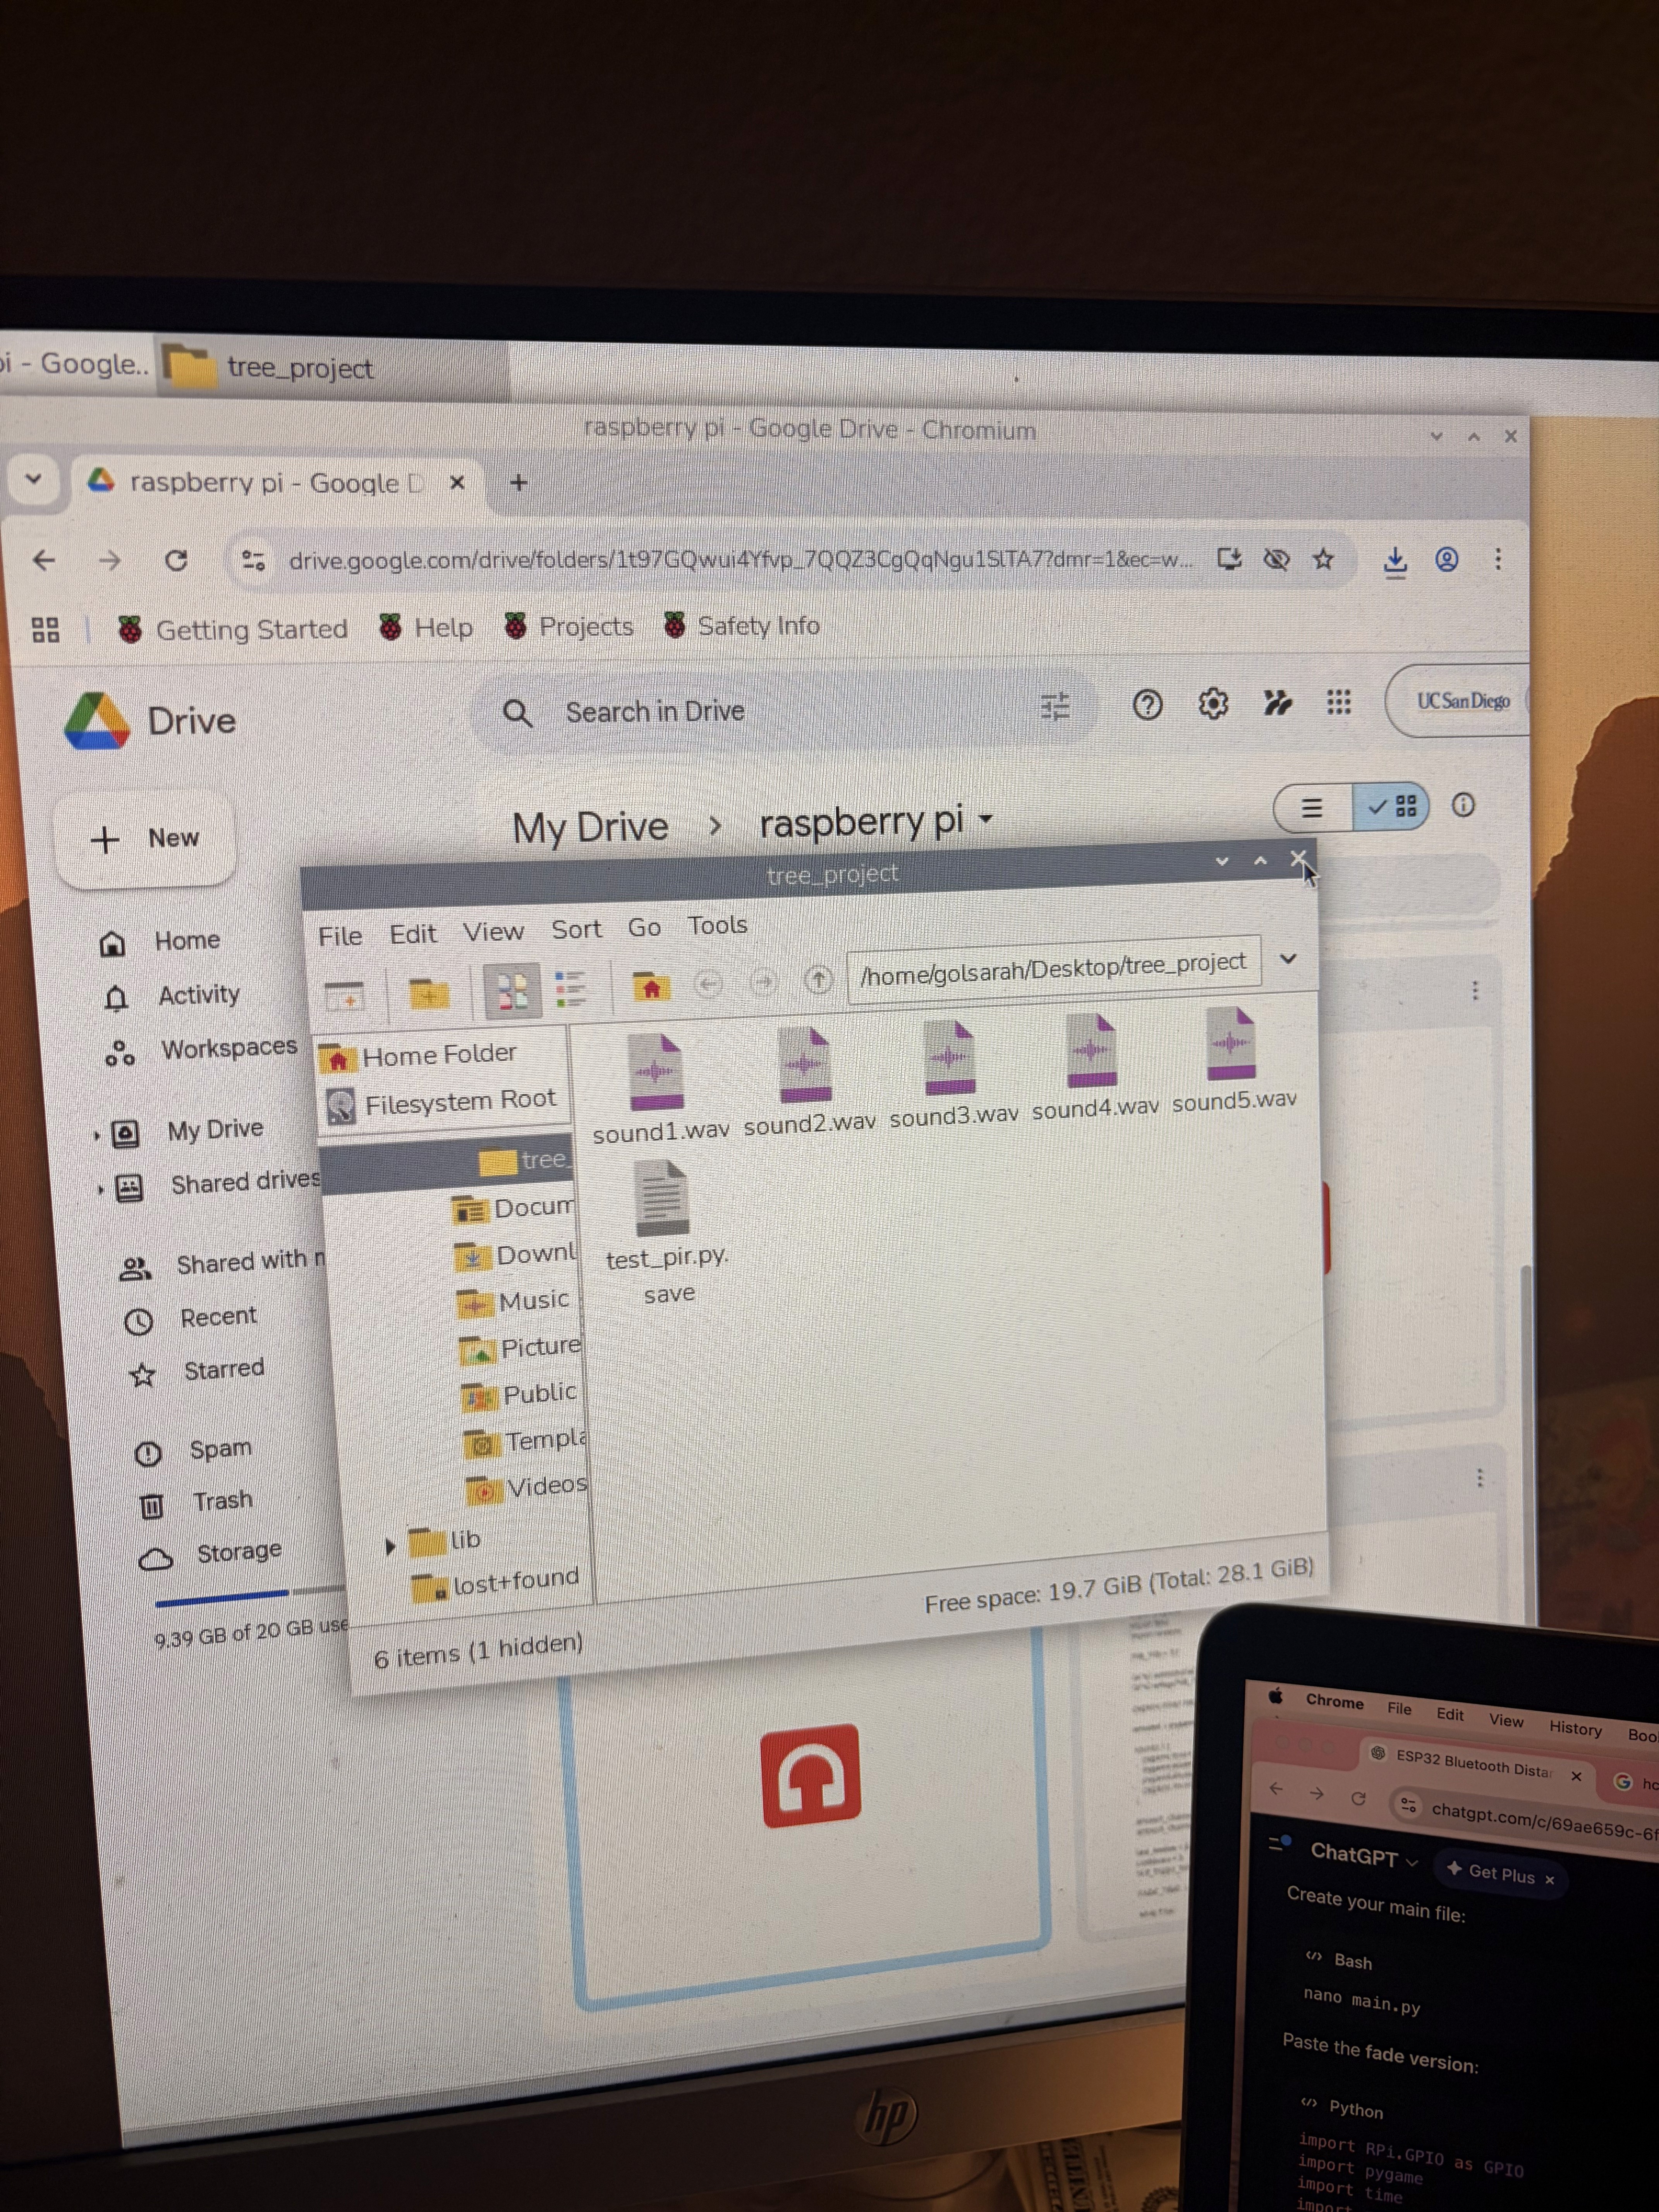This screenshot has height=2212, width=1659.
Task: Expand My Drive in the Drive sidebar
Action: click(96, 1135)
